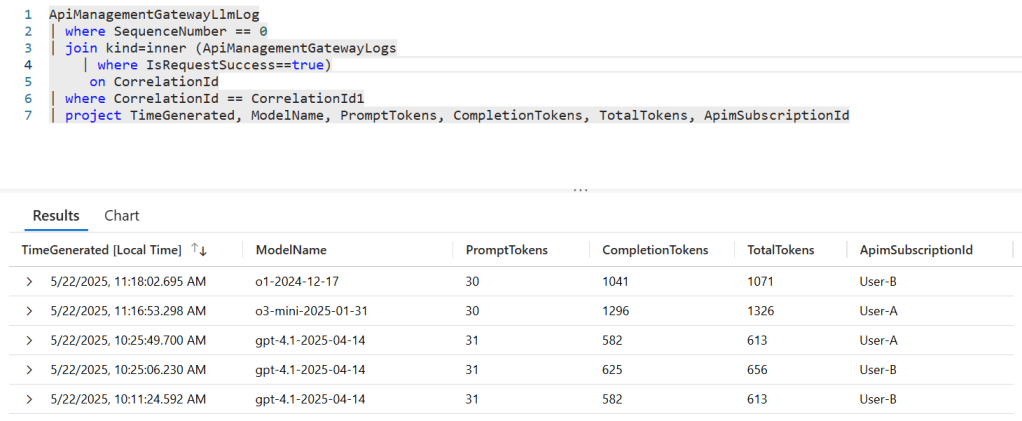Click the ellipsis splitter handle above results
The width and height of the screenshot is (1022, 421).
(580, 189)
